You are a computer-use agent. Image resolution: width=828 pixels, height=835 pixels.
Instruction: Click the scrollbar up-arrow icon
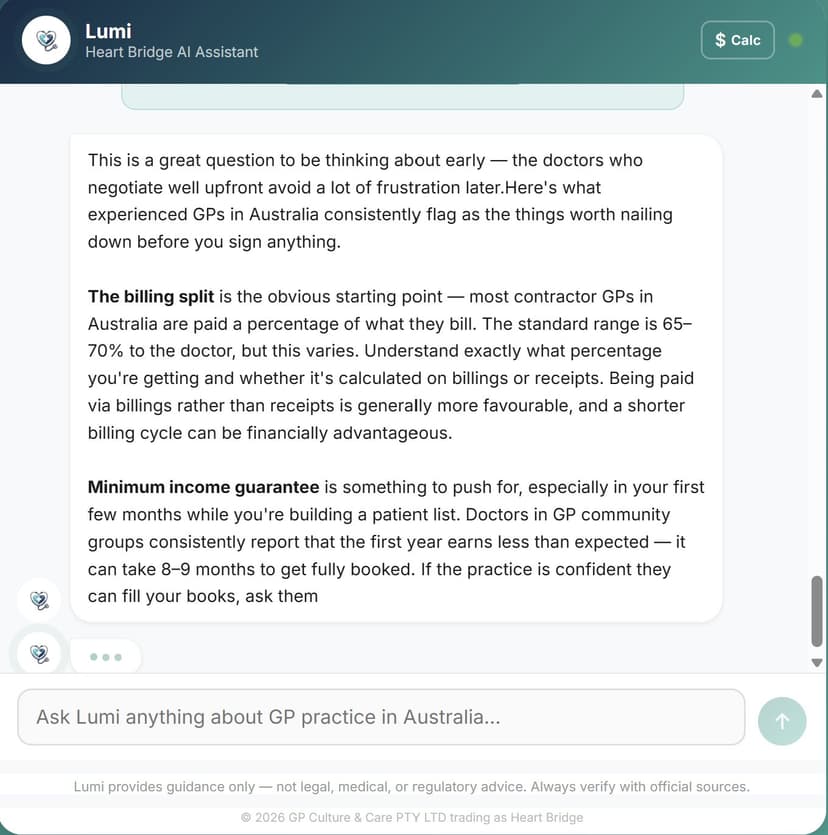point(816,95)
